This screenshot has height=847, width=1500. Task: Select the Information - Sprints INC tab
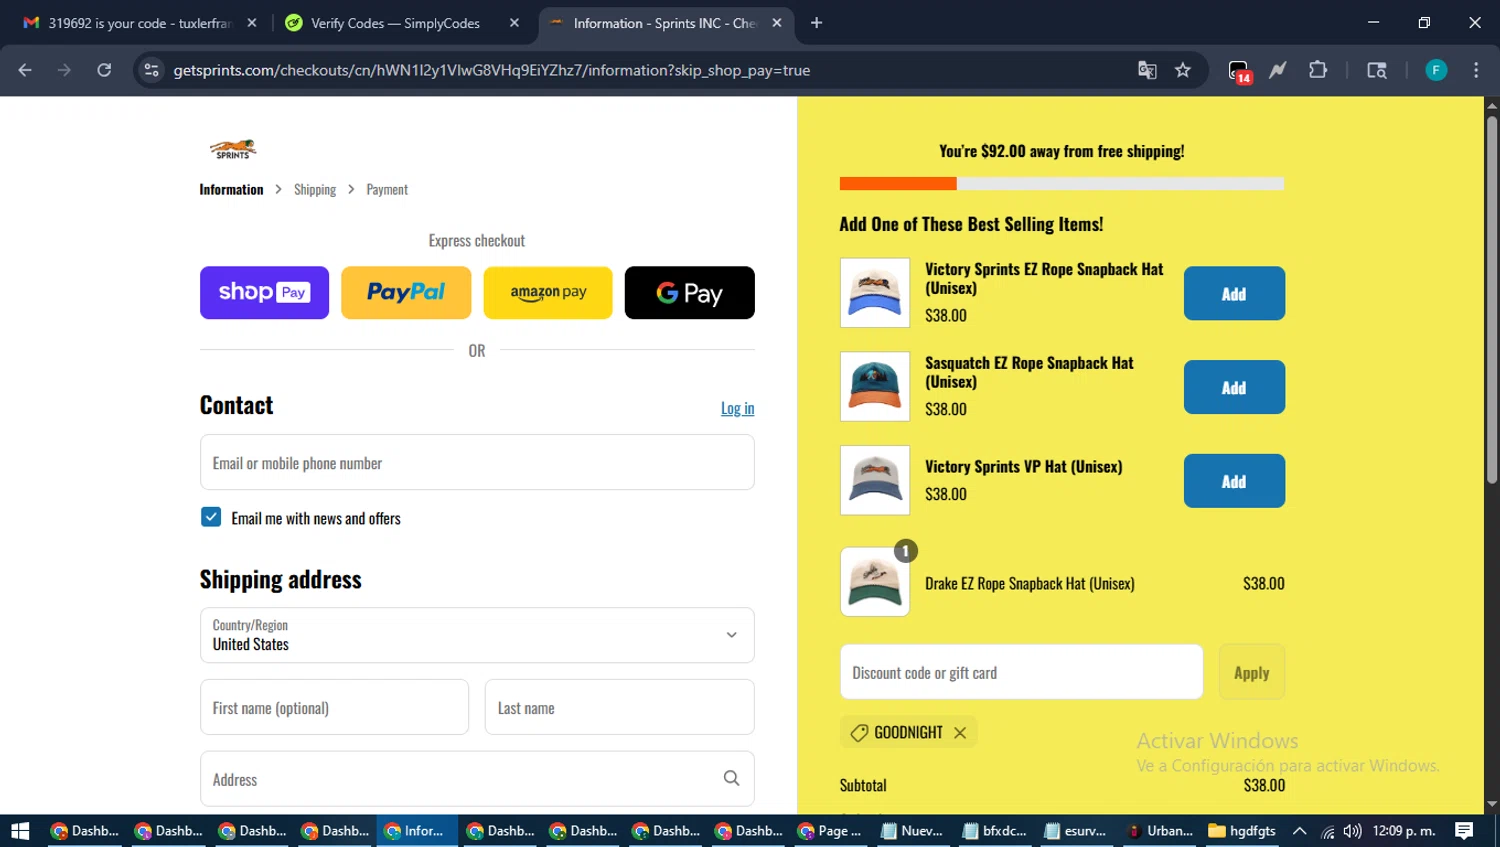664,23
